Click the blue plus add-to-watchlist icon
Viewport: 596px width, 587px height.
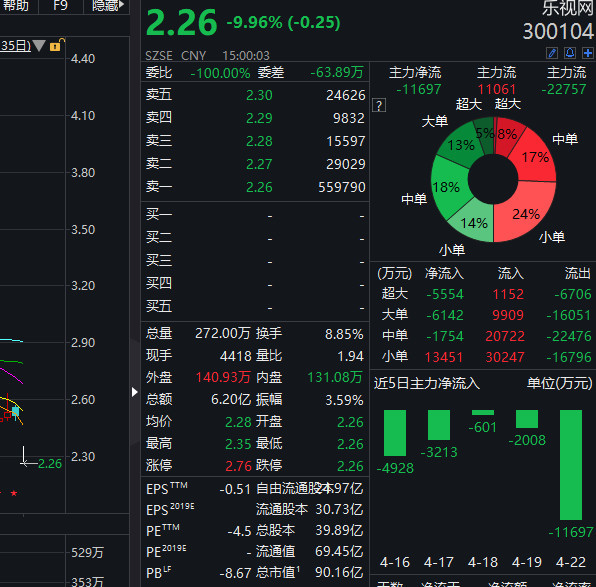pos(588,53)
